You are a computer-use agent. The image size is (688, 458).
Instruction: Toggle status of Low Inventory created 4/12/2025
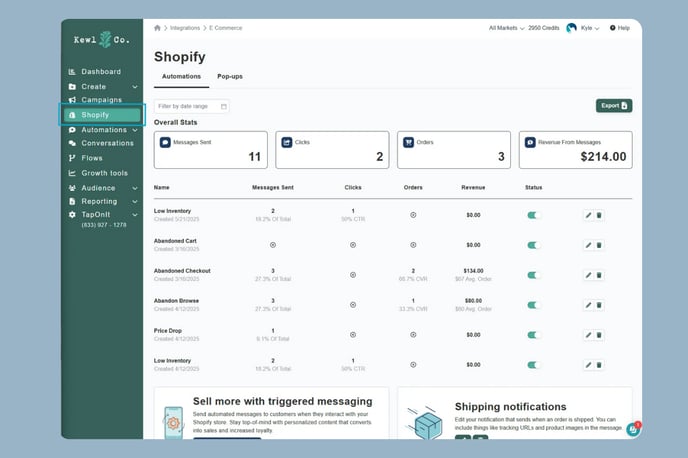[534, 365]
